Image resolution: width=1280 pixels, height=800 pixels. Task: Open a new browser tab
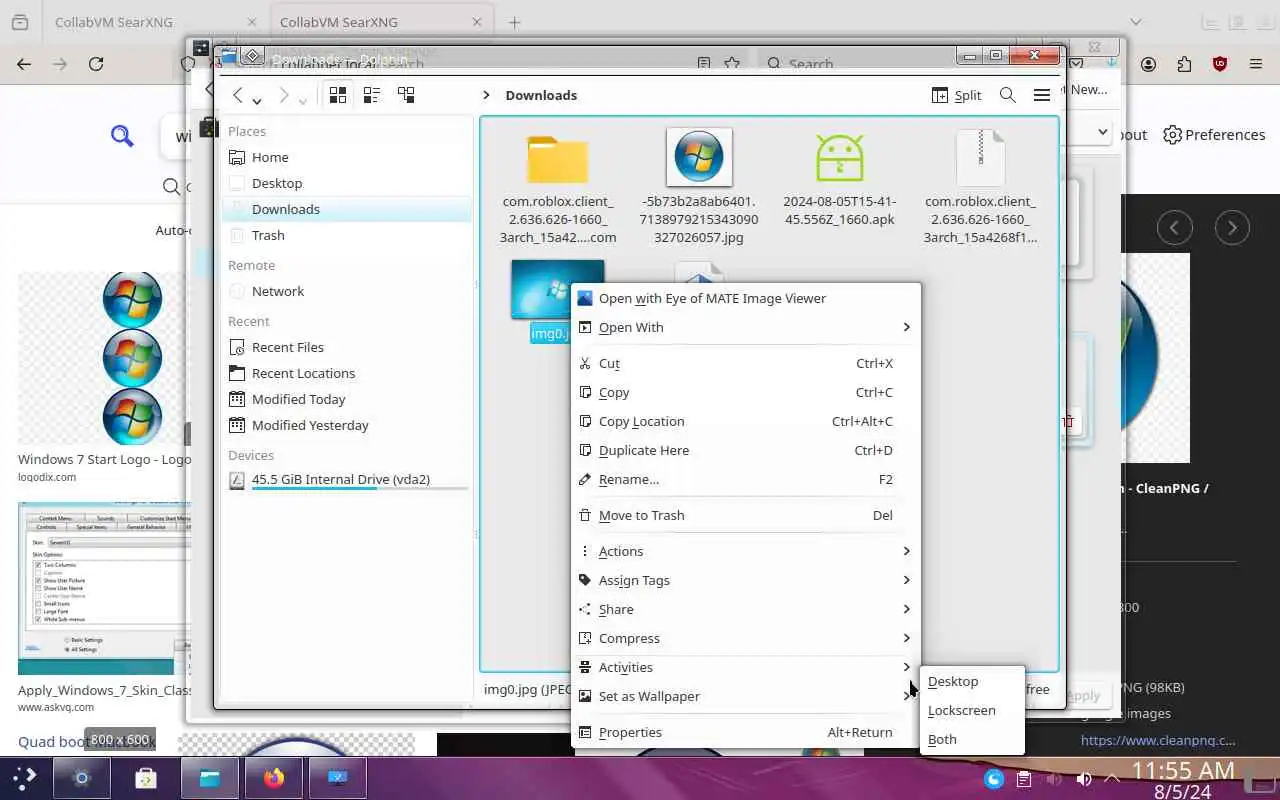(x=514, y=22)
